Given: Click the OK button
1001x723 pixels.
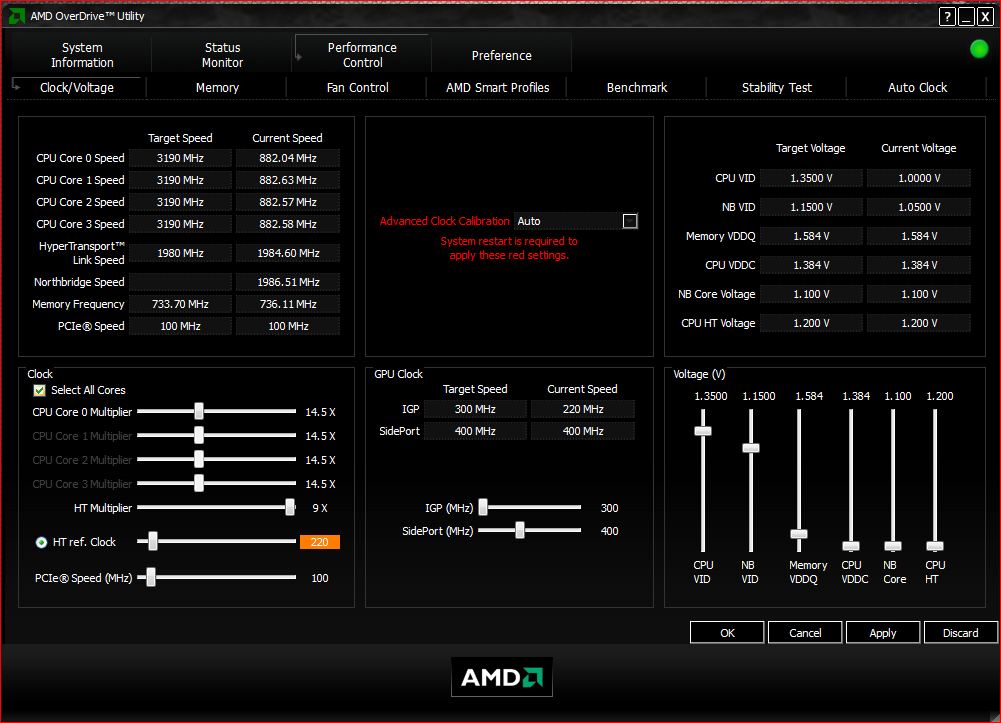Looking at the screenshot, I should (x=727, y=633).
